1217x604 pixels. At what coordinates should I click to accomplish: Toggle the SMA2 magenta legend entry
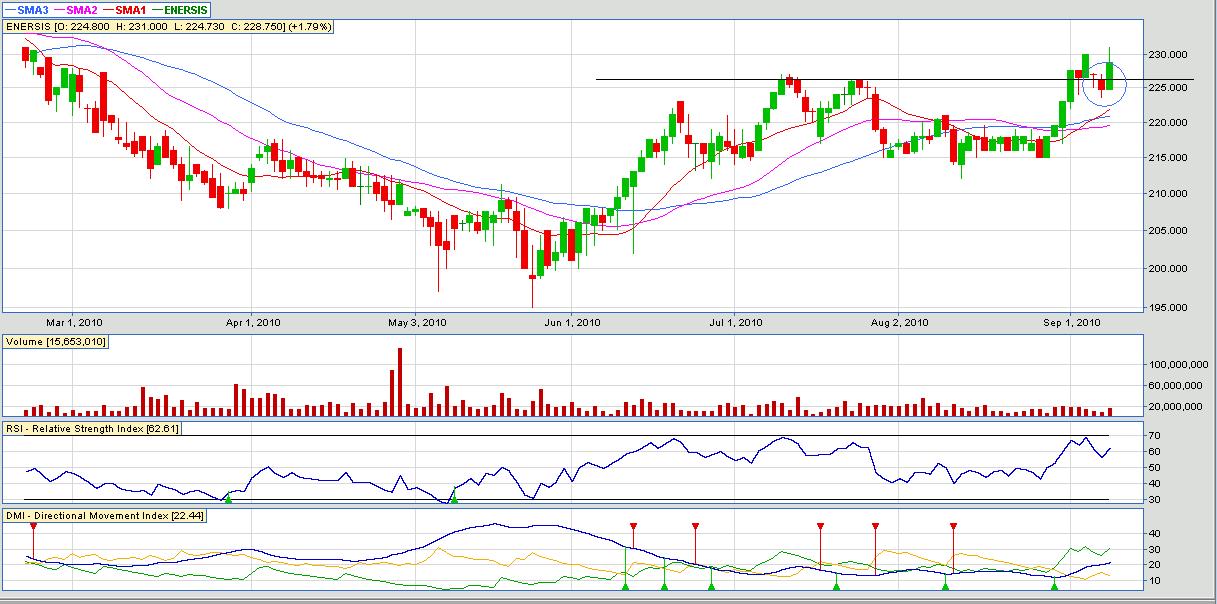tap(88, 9)
